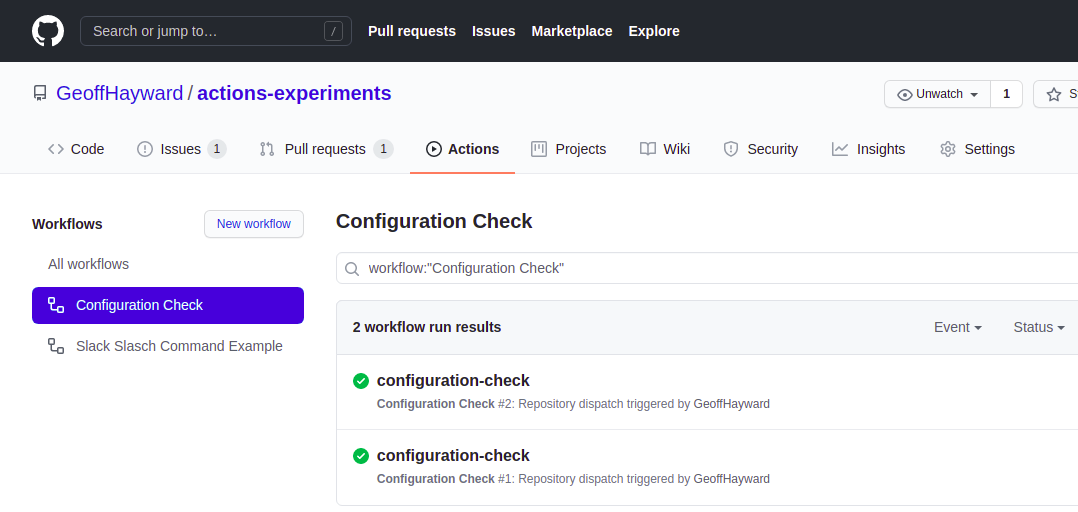Select Slack Slasch Command Example workflow
This screenshot has height=512, width=1078.
pos(168,346)
